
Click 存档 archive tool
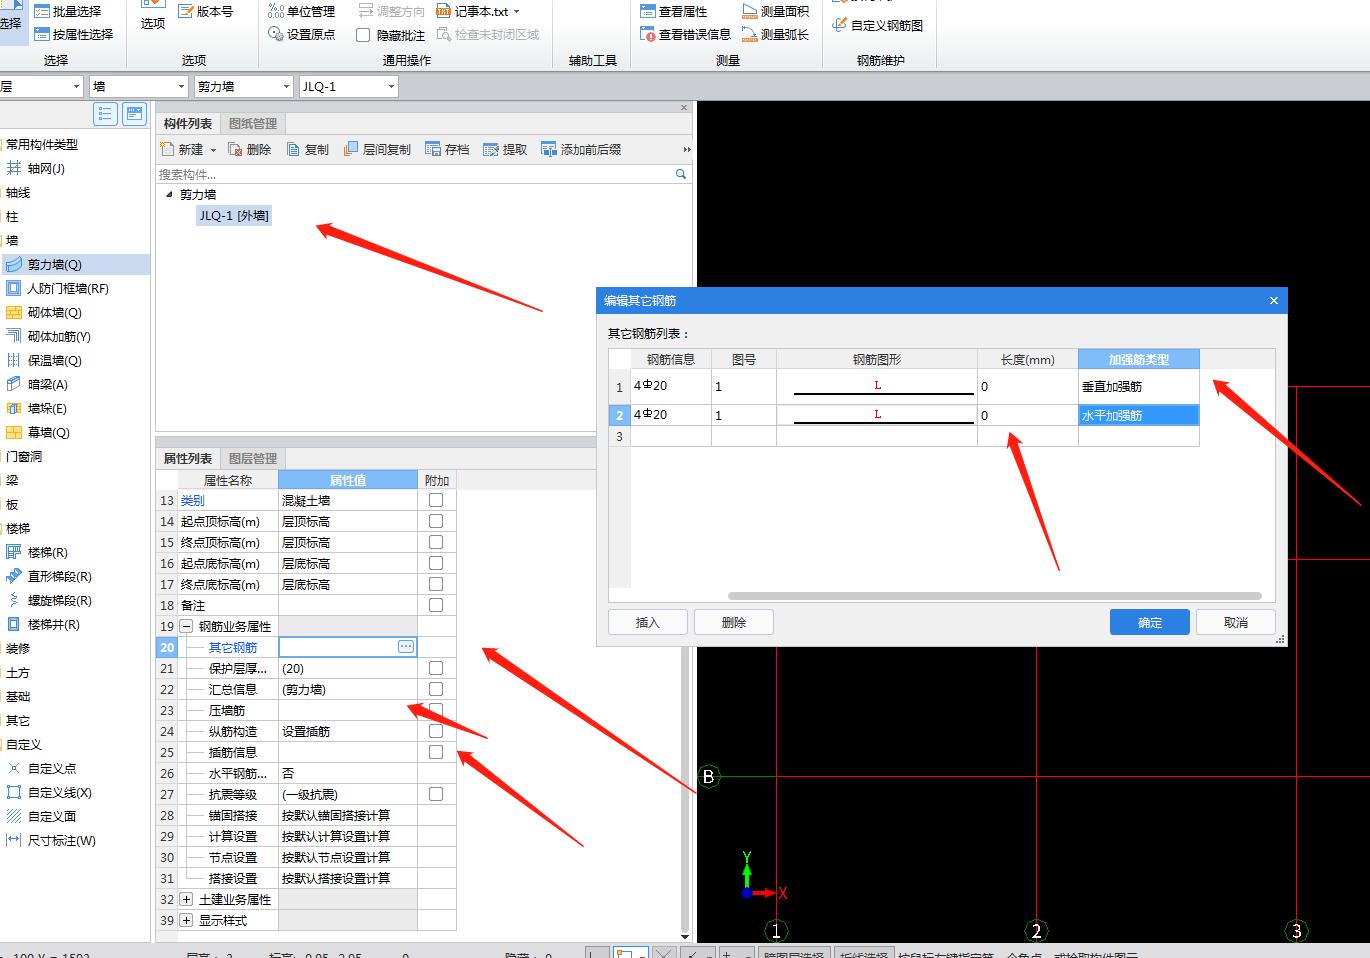pyautogui.click(x=447, y=149)
